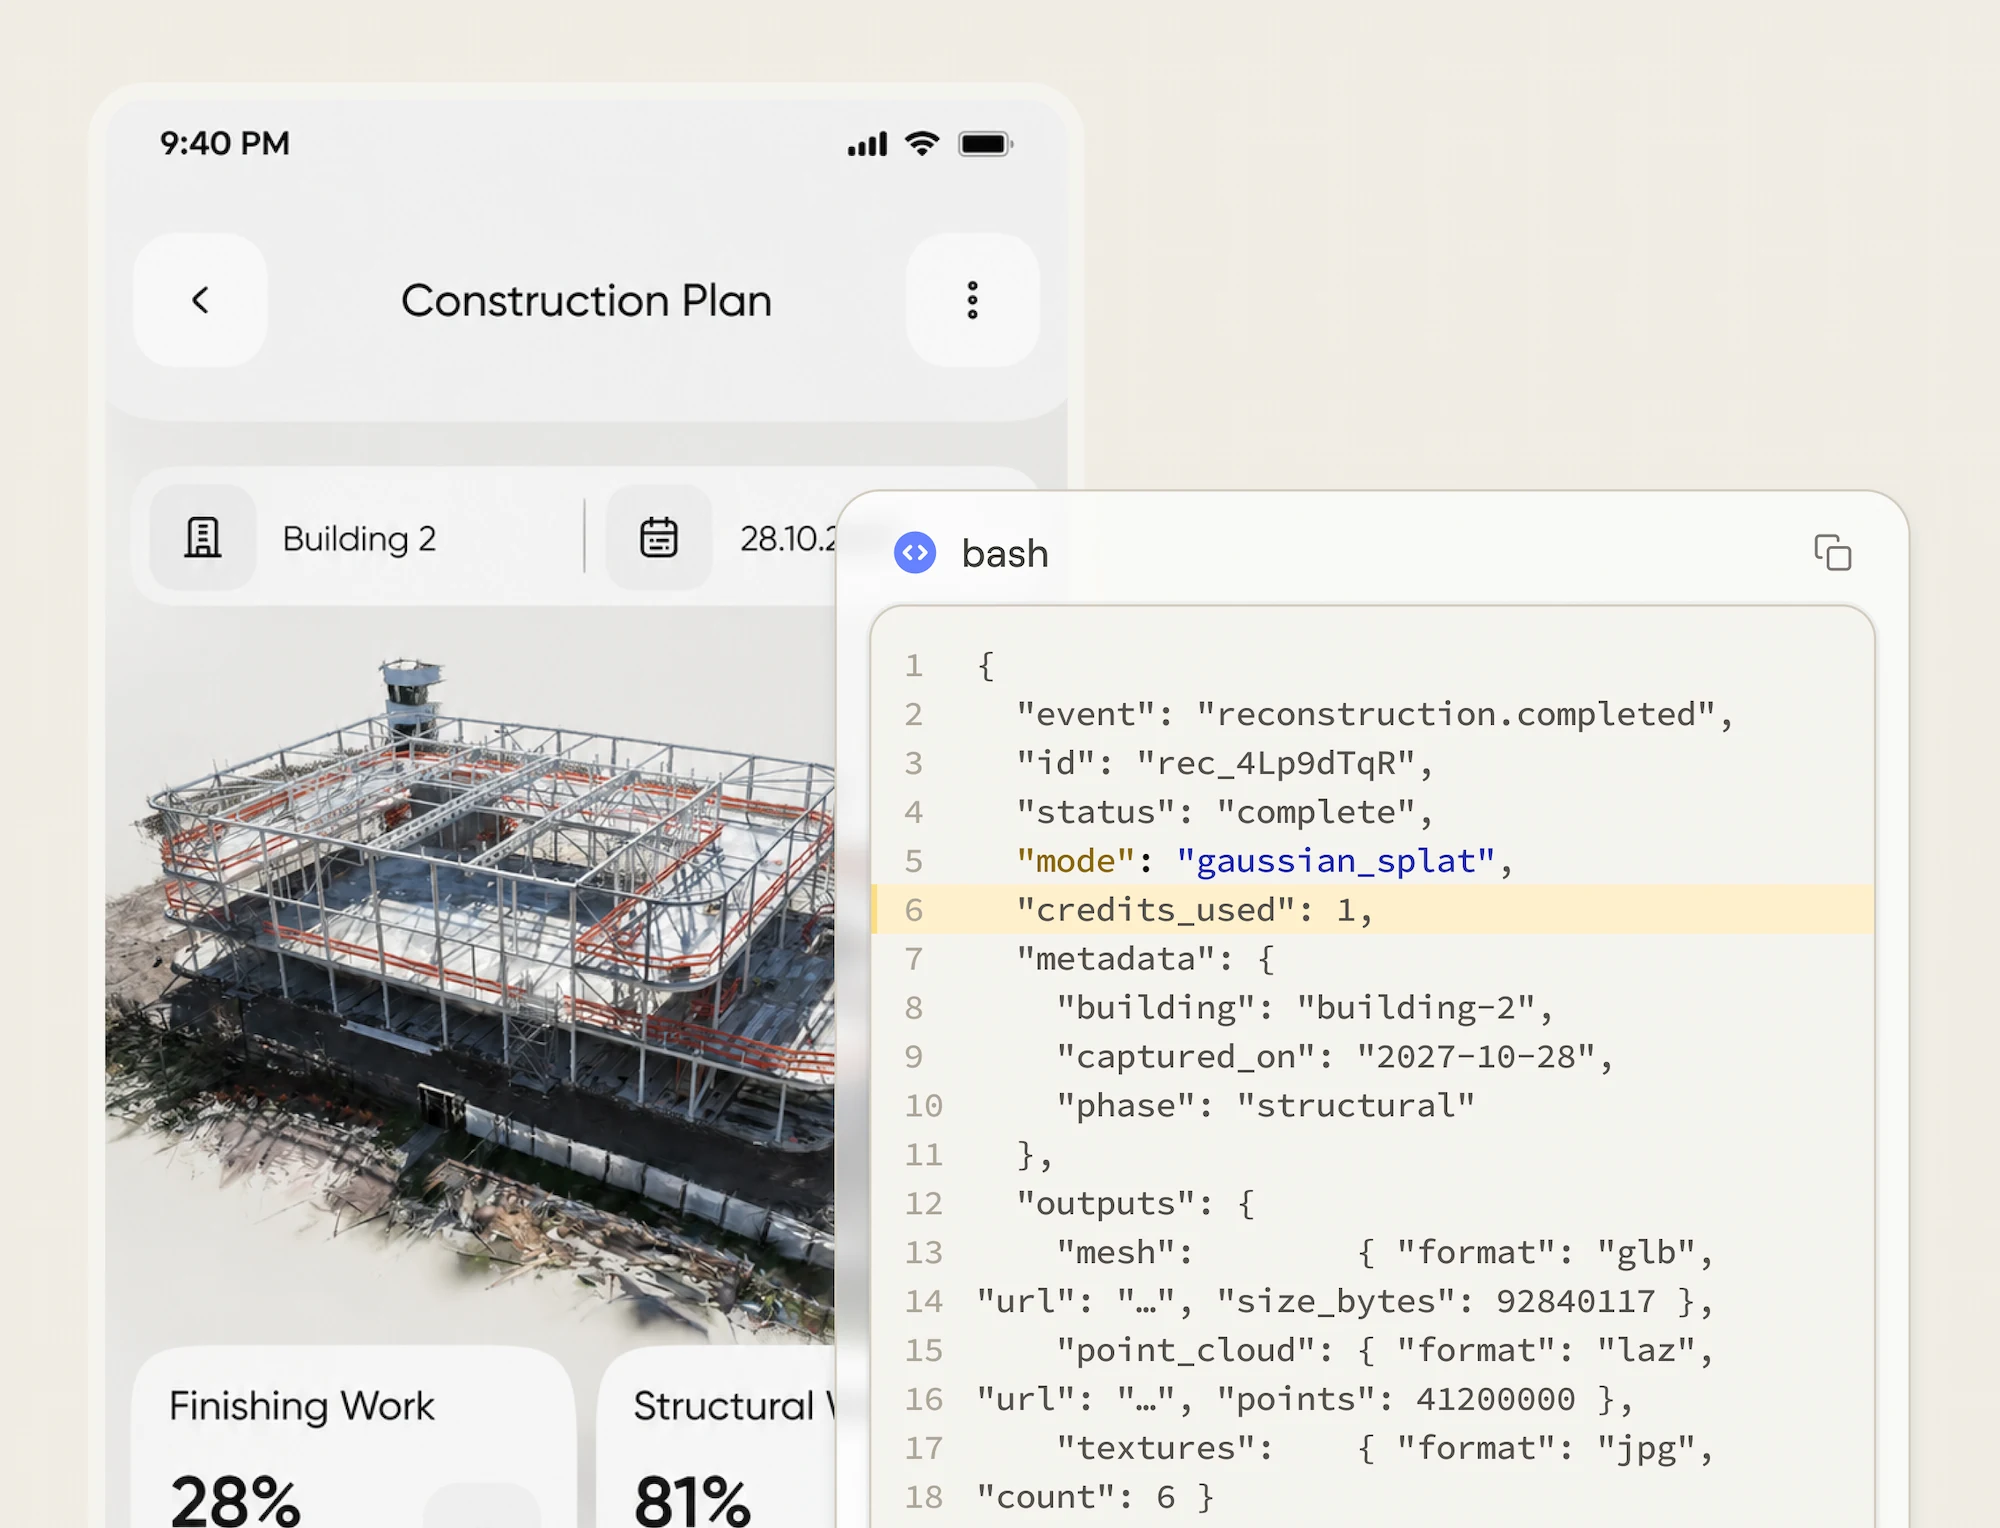The height and width of the screenshot is (1528, 2000).
Task: Click the "phase": "structural" line
Action: tap(1265, 1106)
